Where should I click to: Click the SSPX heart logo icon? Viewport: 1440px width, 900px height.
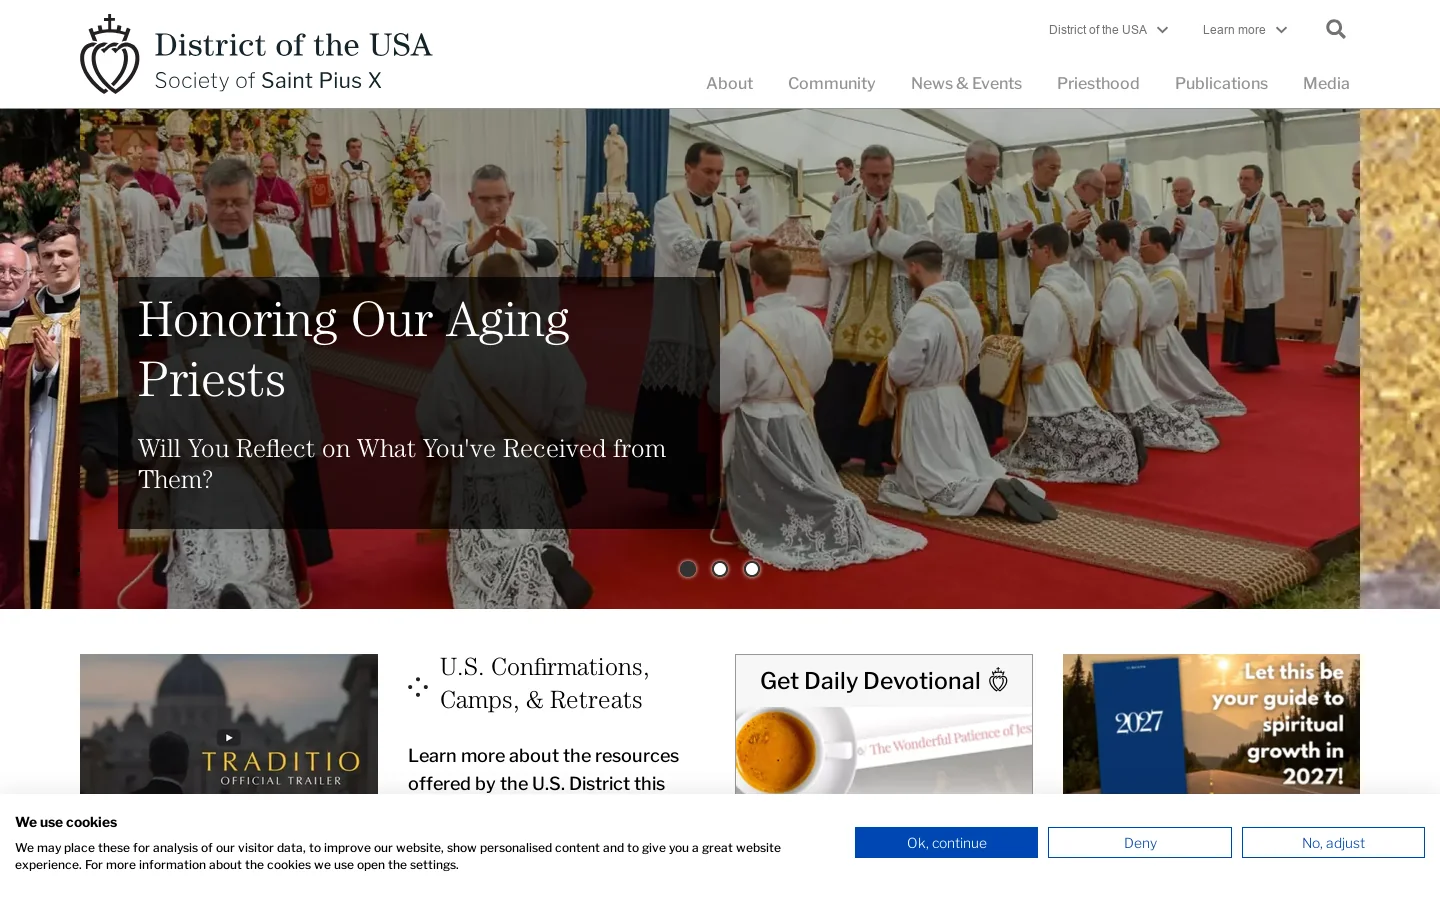coord(110,54)
